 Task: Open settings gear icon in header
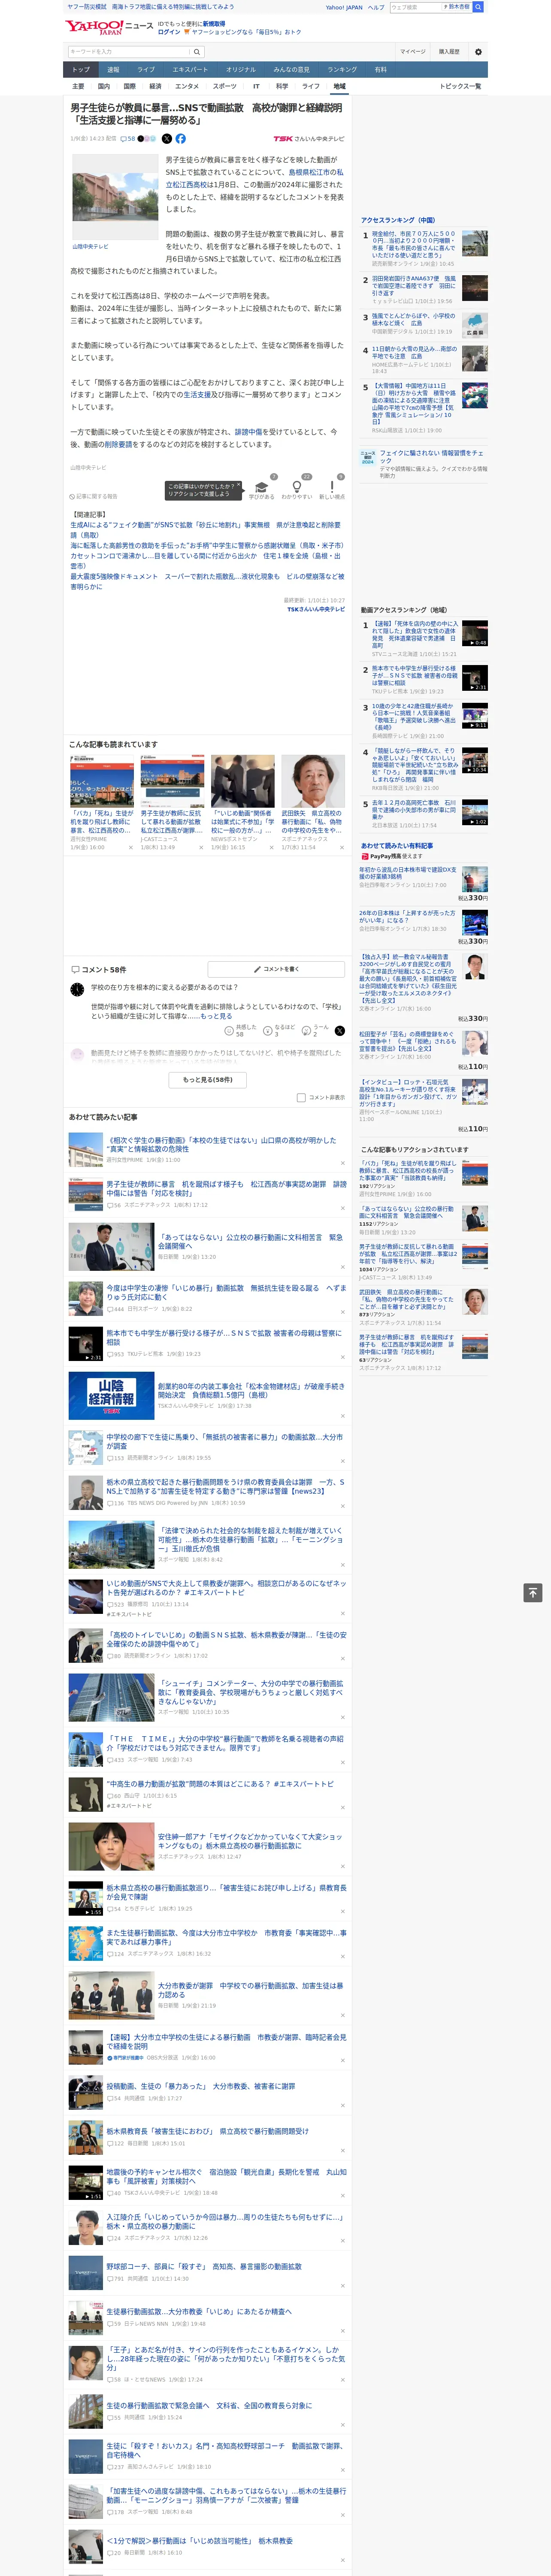(478, 52)
